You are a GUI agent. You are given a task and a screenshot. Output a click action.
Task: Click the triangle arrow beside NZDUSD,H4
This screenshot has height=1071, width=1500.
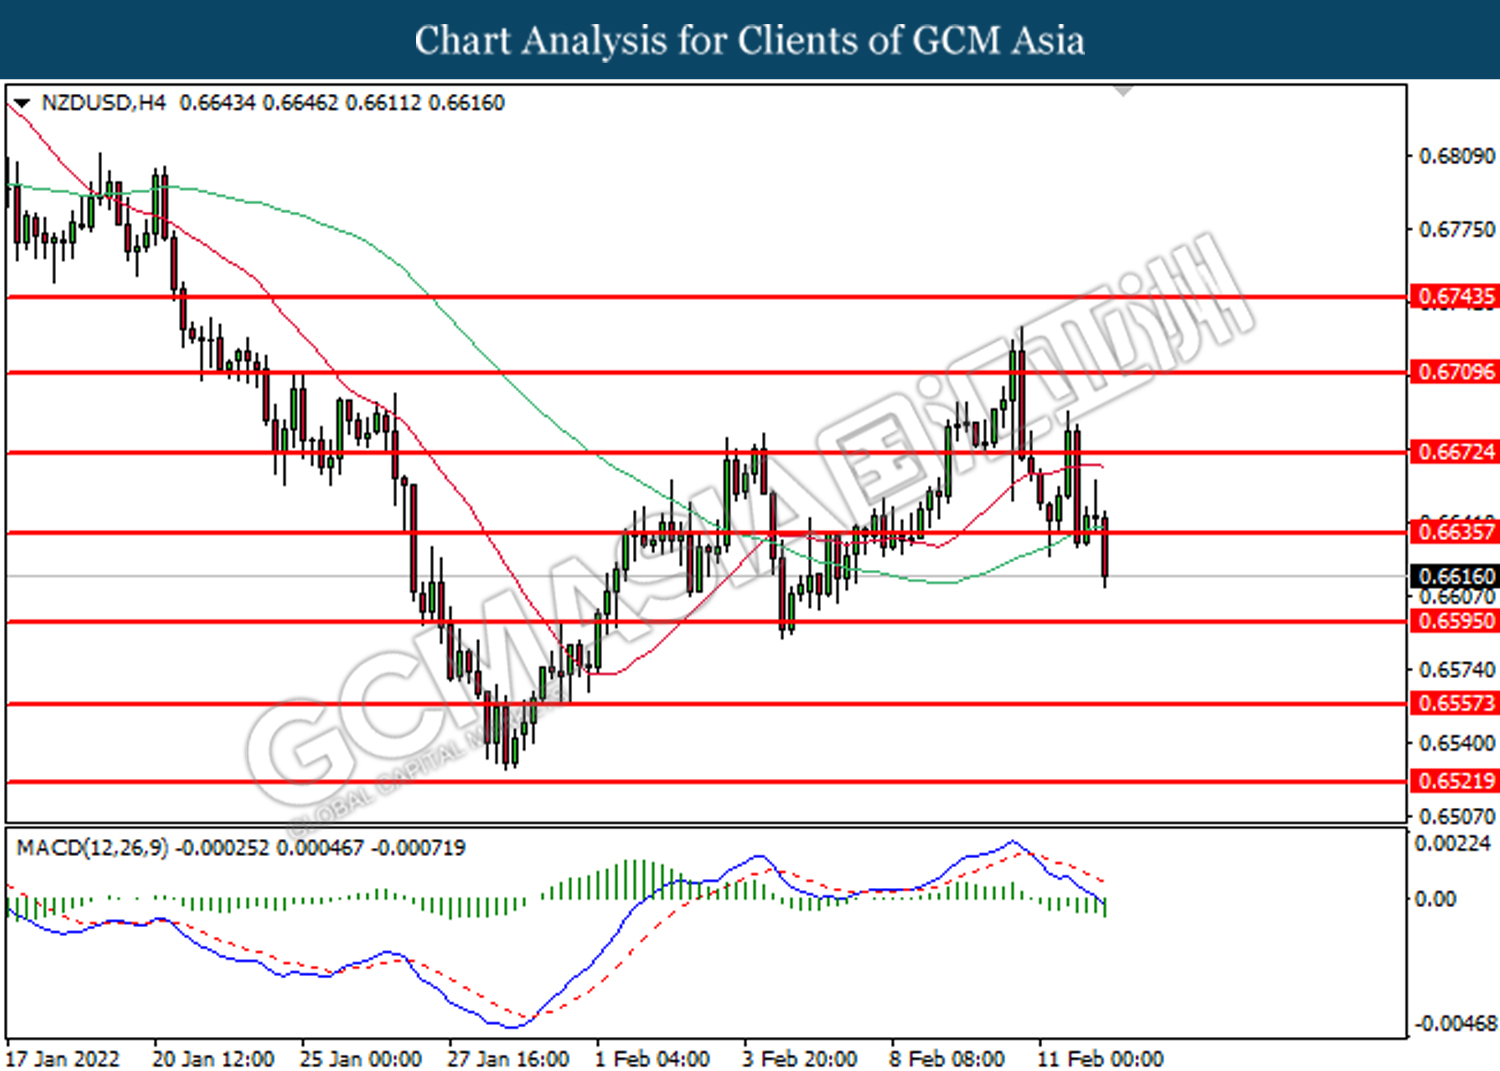click(x=22, y=103)
